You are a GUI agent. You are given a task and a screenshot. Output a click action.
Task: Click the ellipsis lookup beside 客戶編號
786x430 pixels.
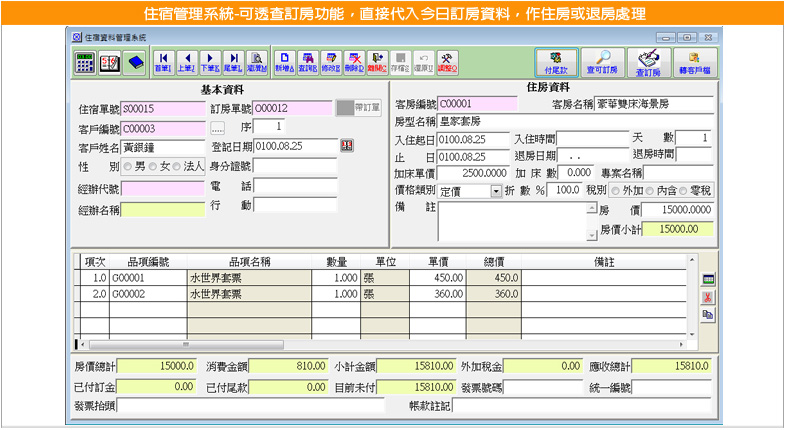click(x=218, y=128)
